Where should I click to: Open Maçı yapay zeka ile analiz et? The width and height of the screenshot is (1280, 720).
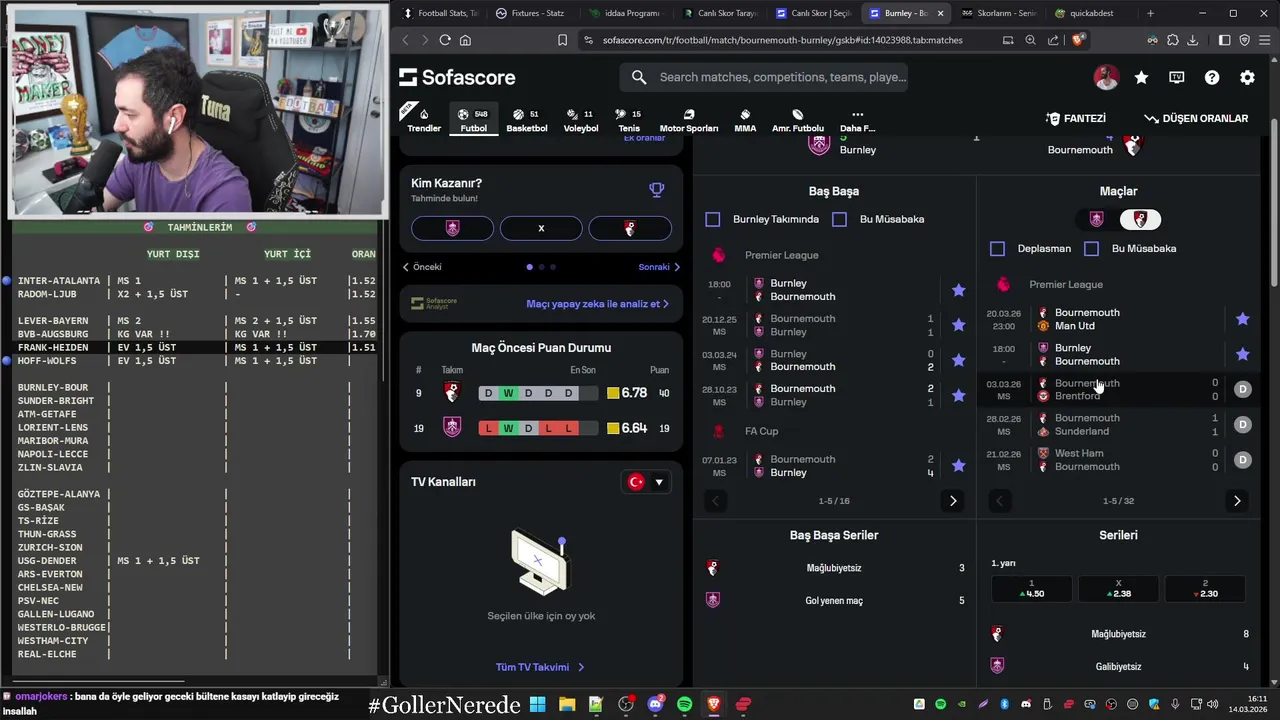(x=598, y=304)
